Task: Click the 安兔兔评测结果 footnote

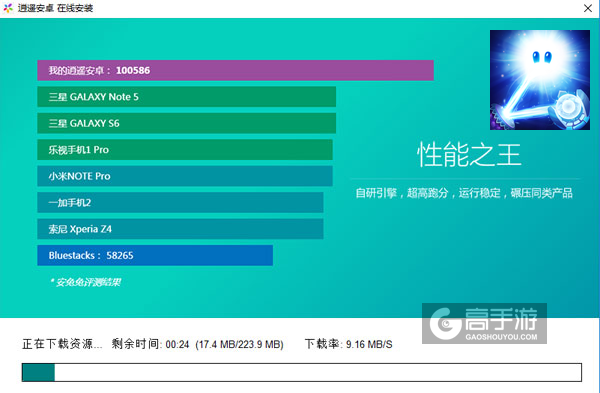Action: tap(85, 282)
